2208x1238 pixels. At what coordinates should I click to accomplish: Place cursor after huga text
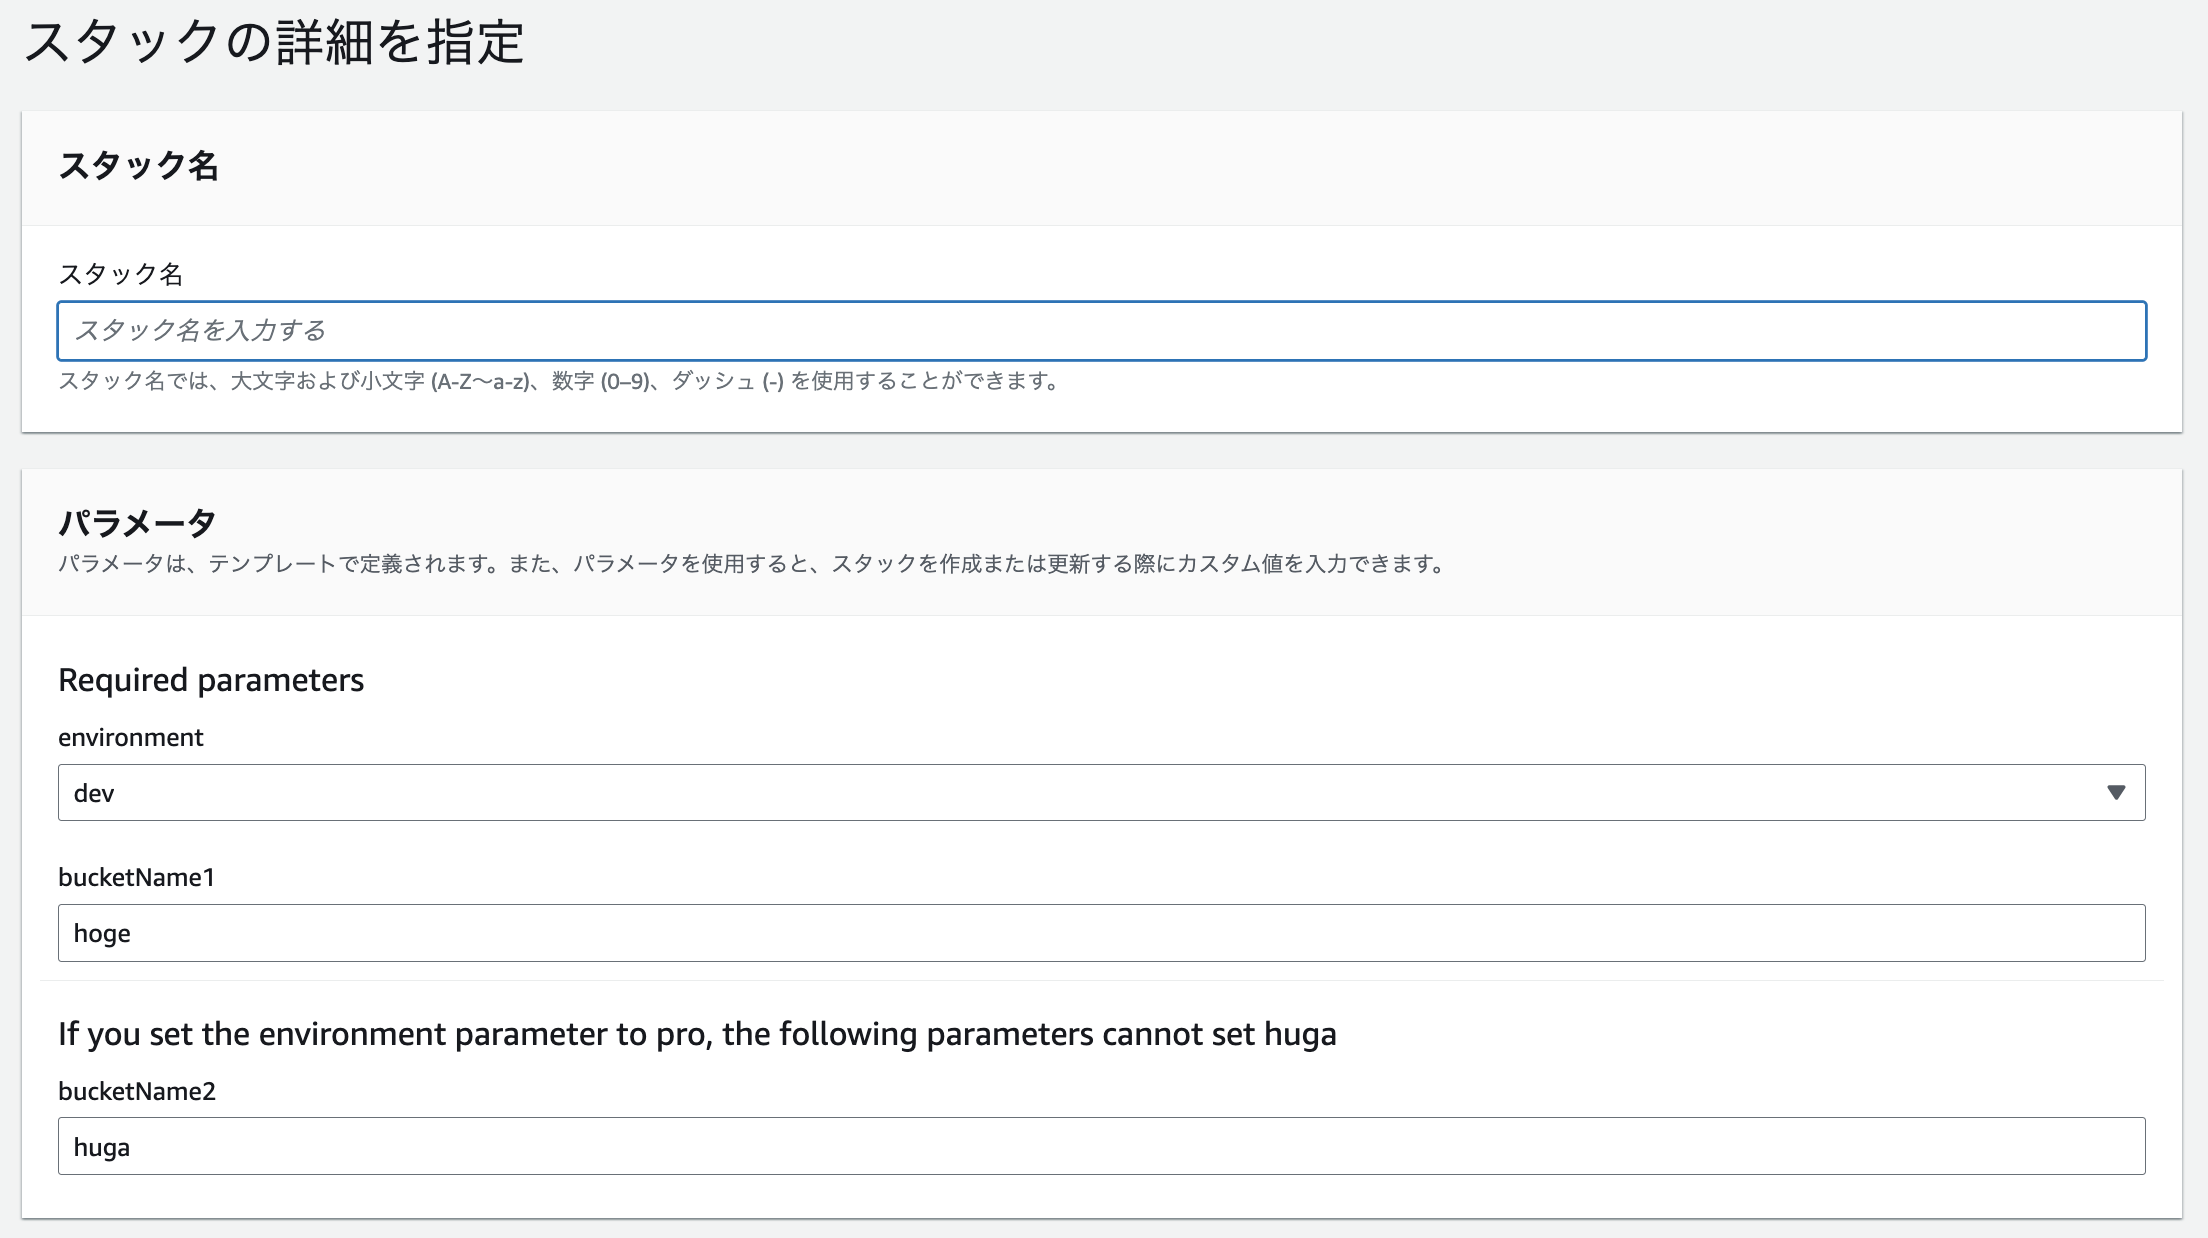132,1147
